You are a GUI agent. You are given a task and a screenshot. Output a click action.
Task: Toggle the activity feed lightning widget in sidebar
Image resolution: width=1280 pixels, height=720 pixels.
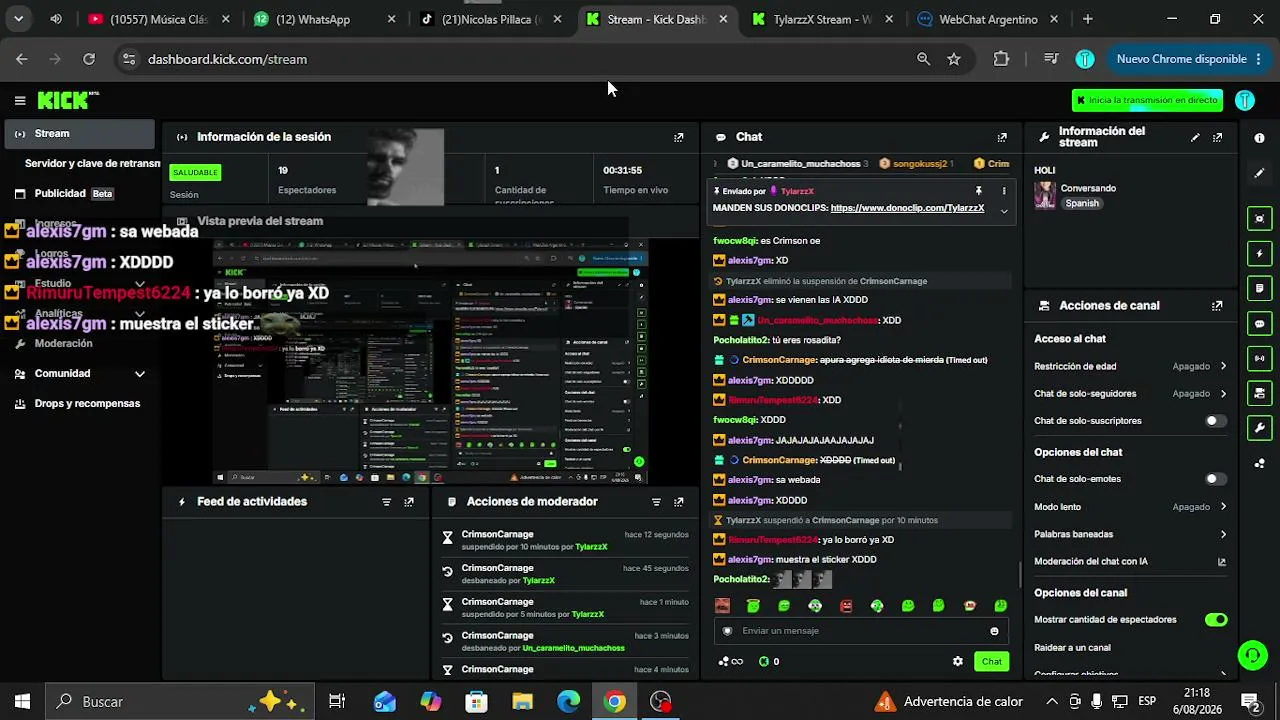pyautogui.click(x=1259, y=254)
